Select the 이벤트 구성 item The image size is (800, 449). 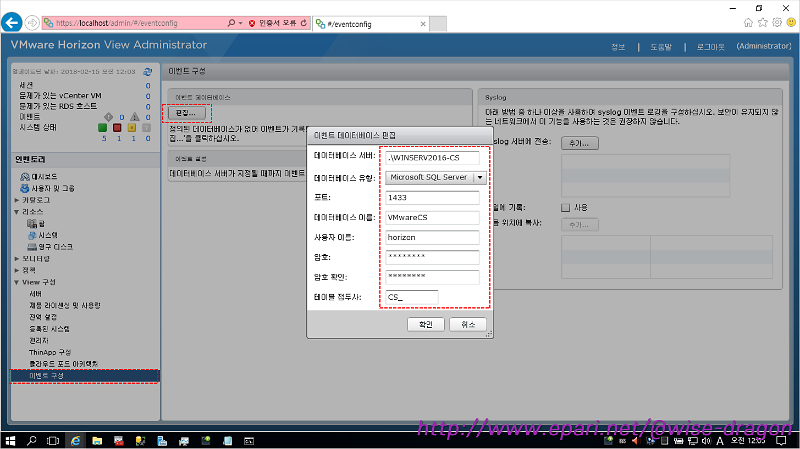point(84,376)
